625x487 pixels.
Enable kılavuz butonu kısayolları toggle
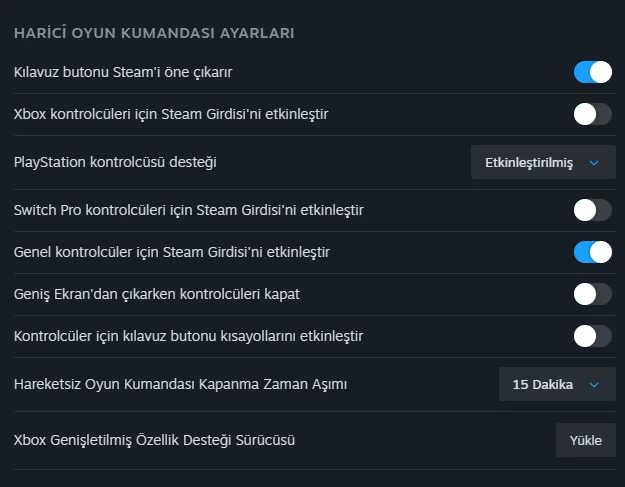point(592,336)
